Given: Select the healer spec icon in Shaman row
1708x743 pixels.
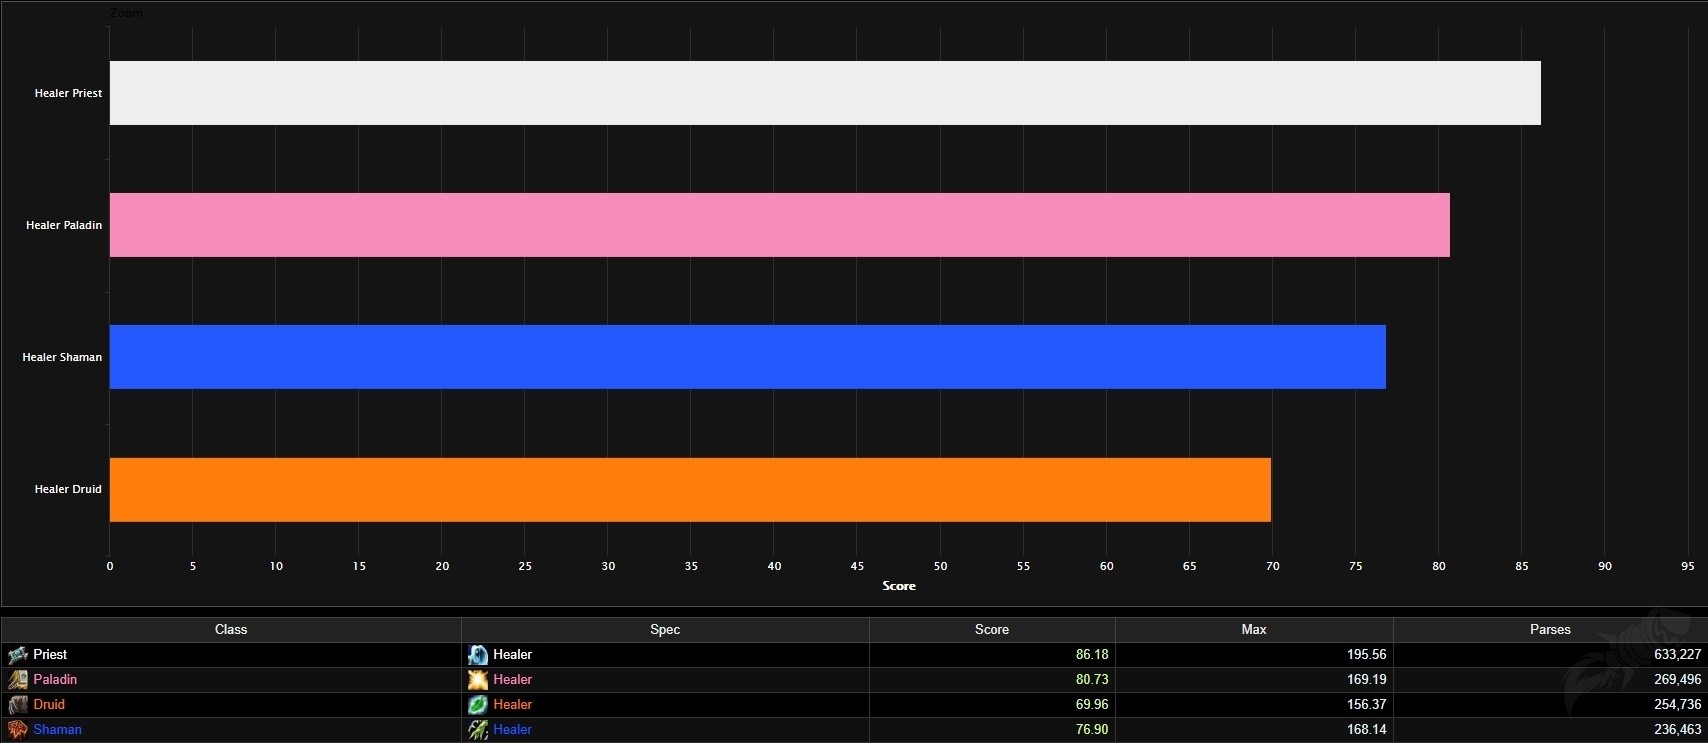Looking at the screenshot, I should click(x=478, y=730).
